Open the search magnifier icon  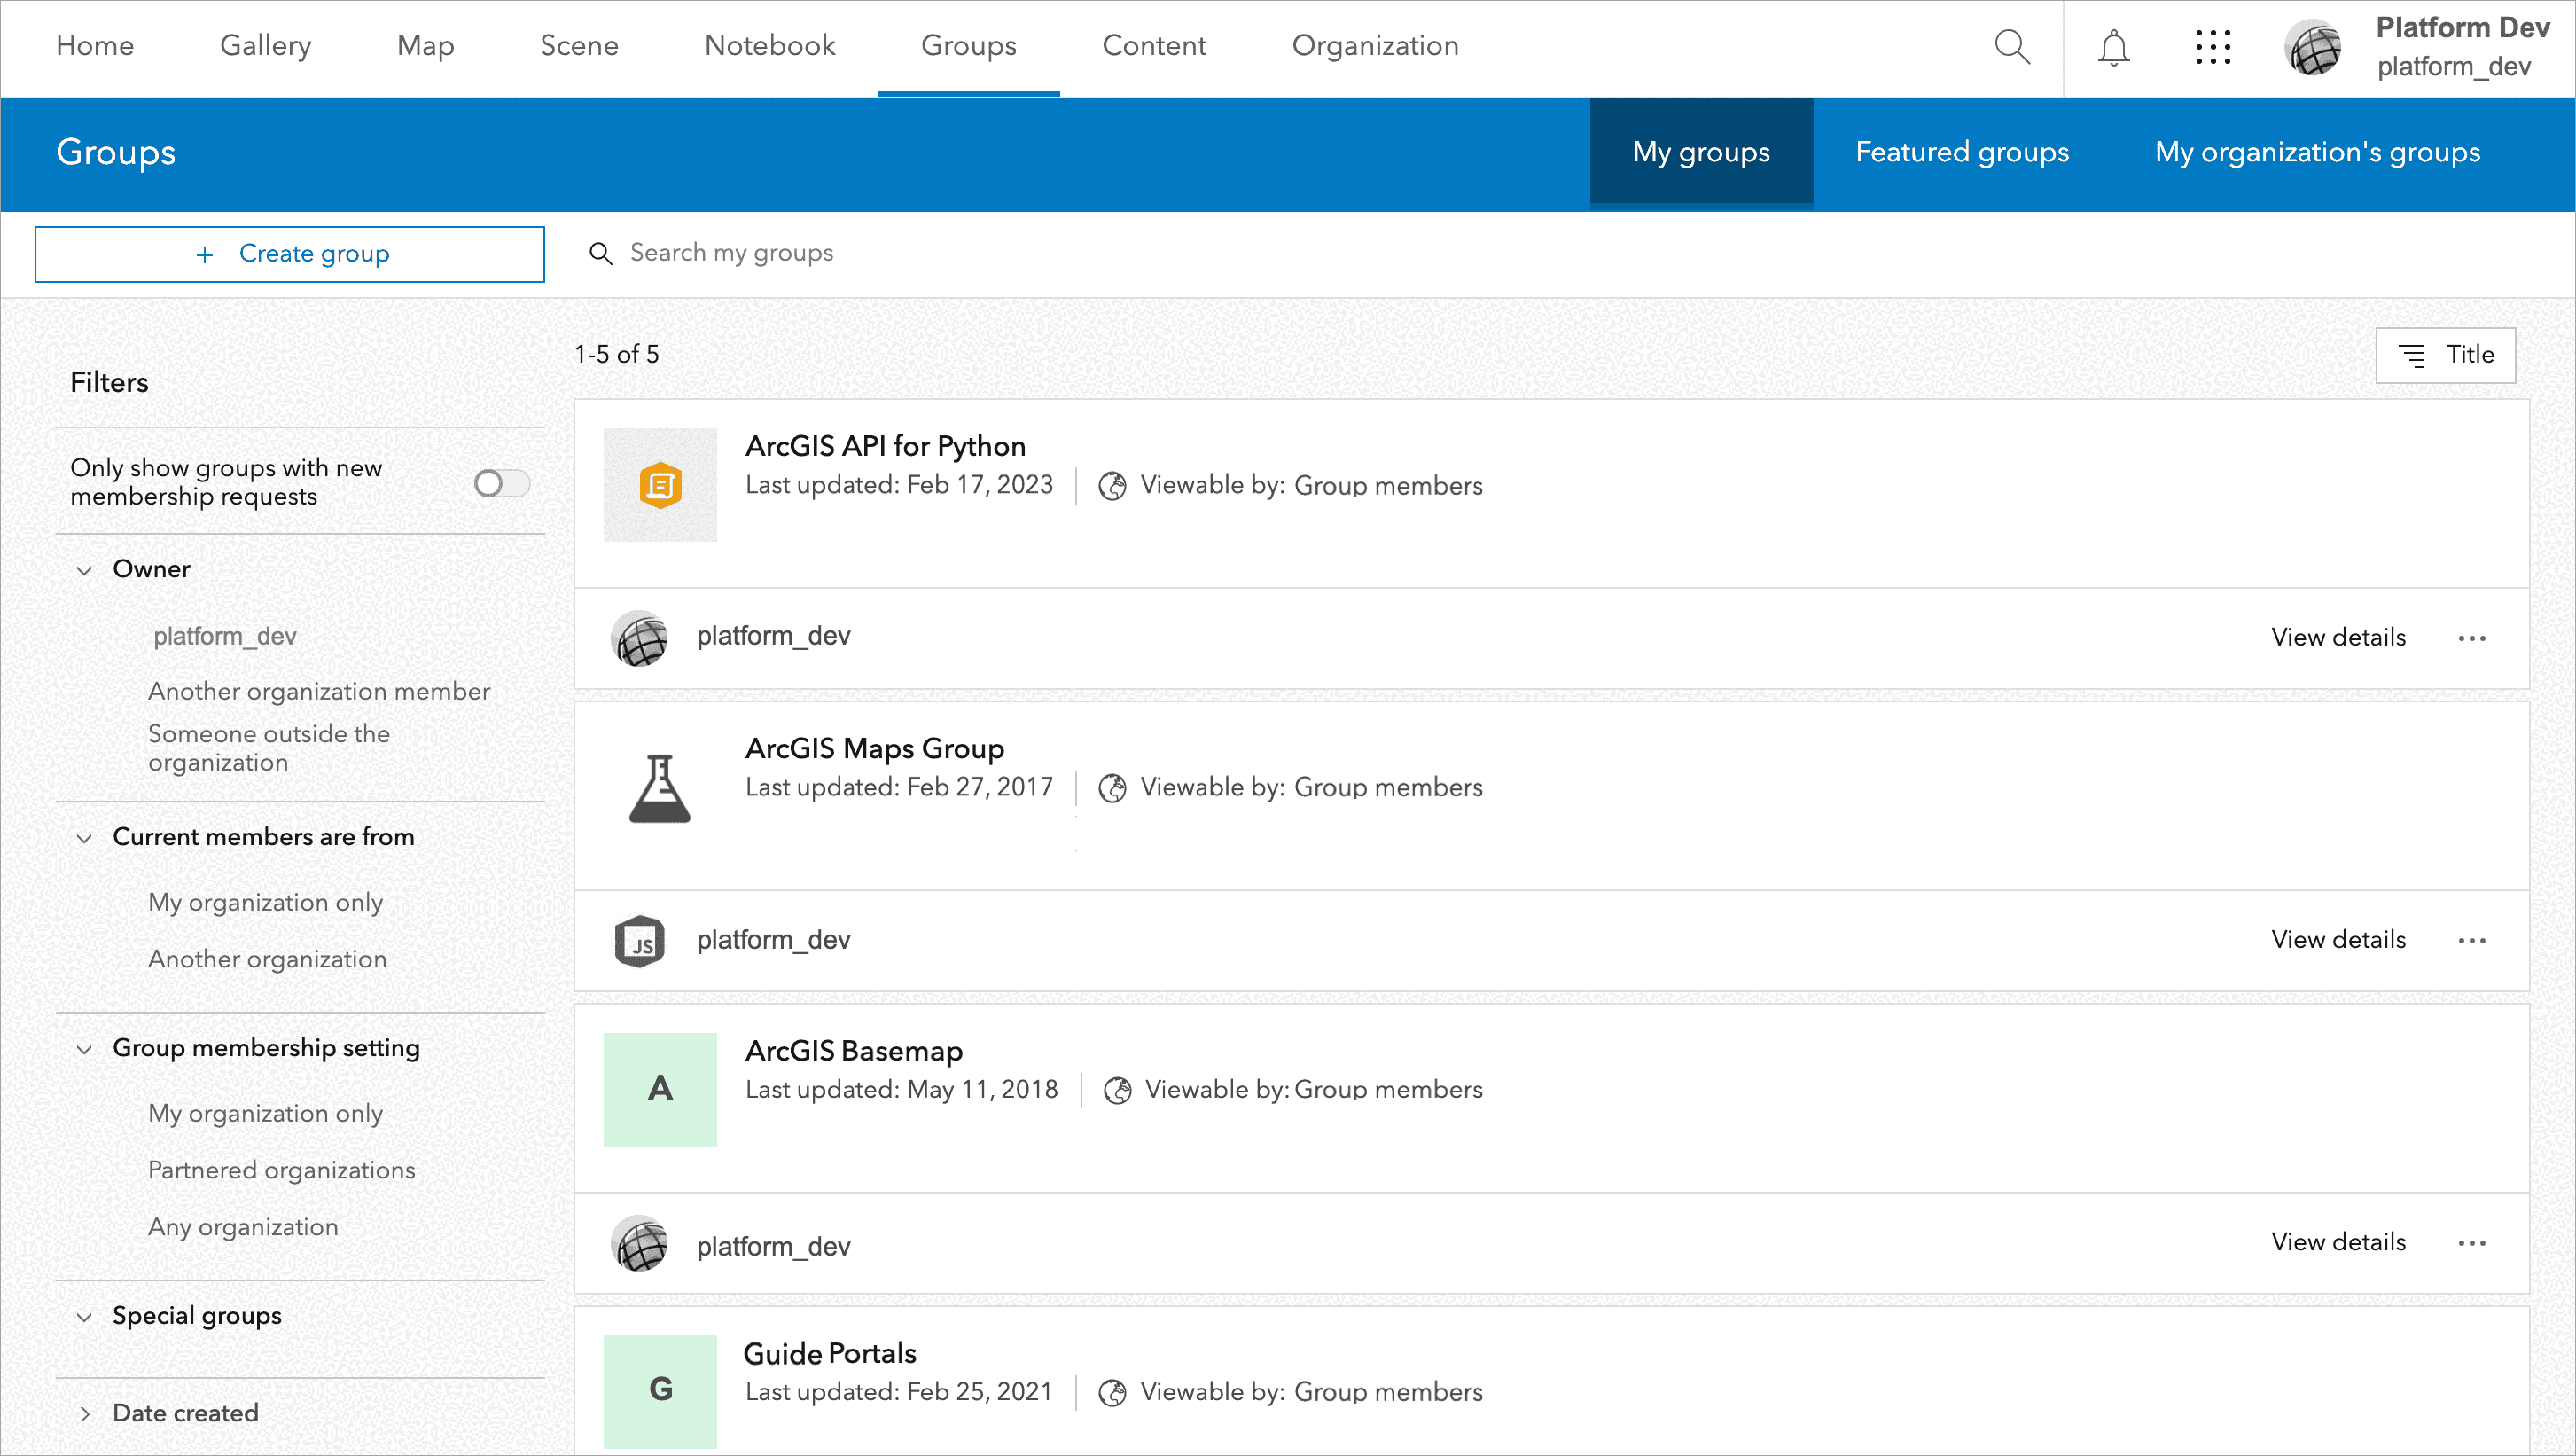[2013, 47]
